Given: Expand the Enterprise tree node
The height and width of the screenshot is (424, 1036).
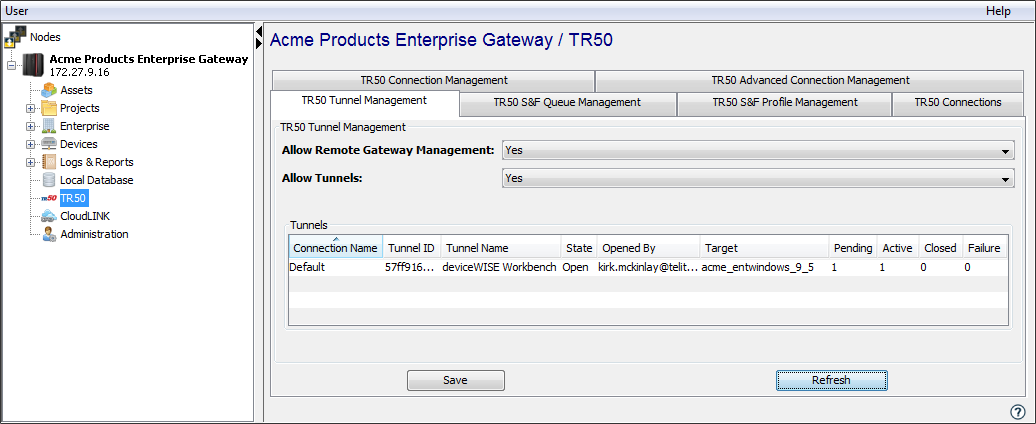Looking at the screenshot, I should [30, 126].
